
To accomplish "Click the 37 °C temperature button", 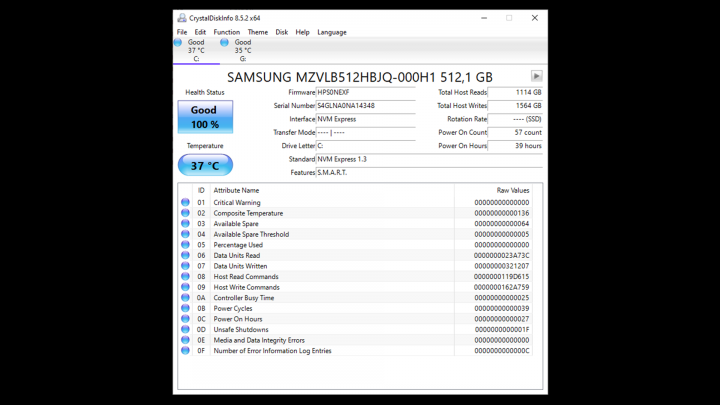I will tap(205, 165).
